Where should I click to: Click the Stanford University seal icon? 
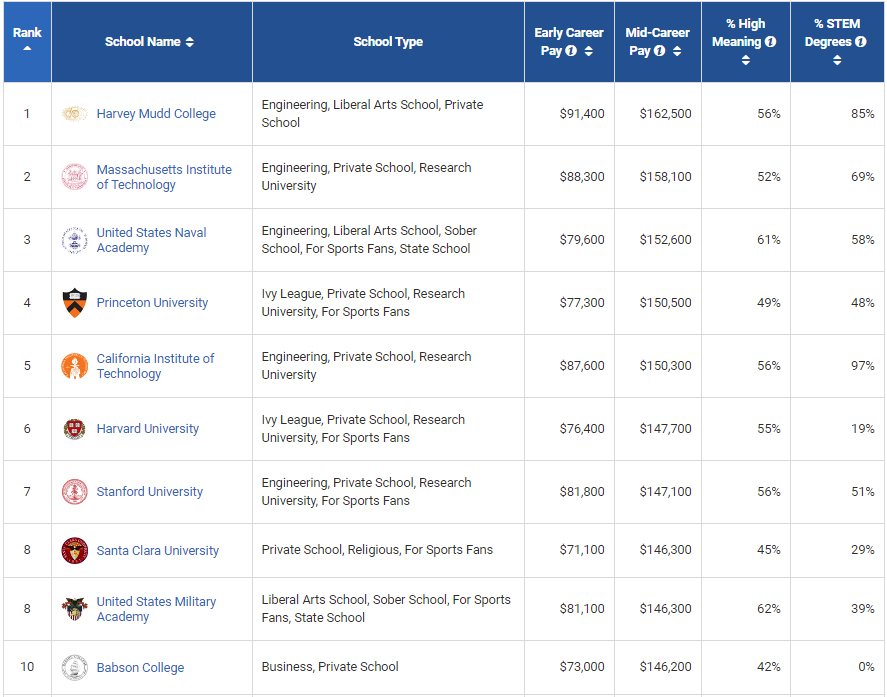(75, 492)
